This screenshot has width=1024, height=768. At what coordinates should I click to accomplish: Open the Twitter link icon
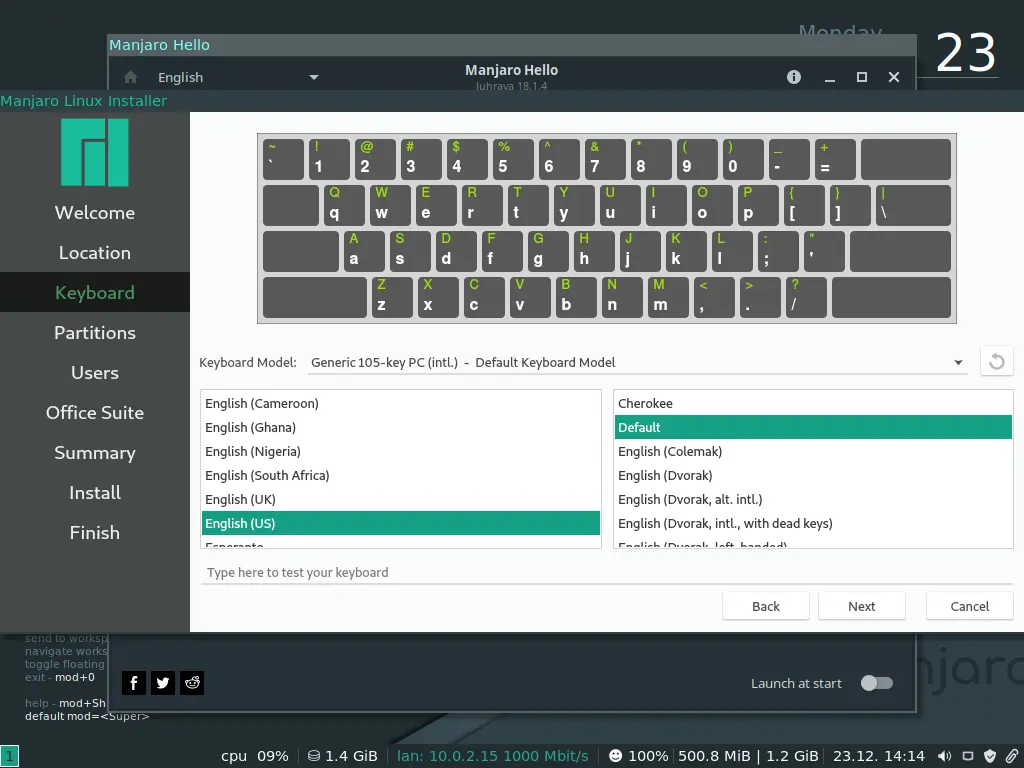(x=163, y=683)
